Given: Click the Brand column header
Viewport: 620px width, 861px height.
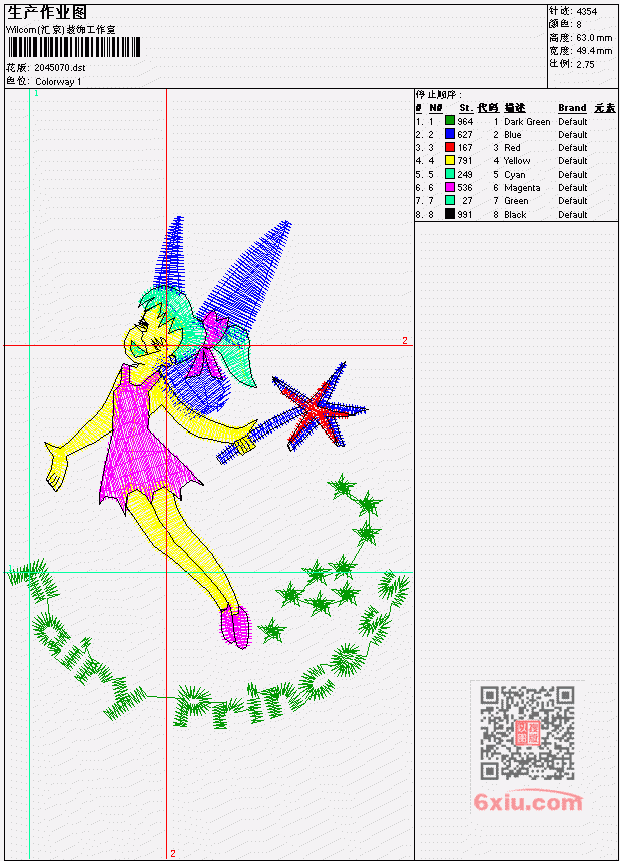Looking at the screenshot, I should point(572,108).
